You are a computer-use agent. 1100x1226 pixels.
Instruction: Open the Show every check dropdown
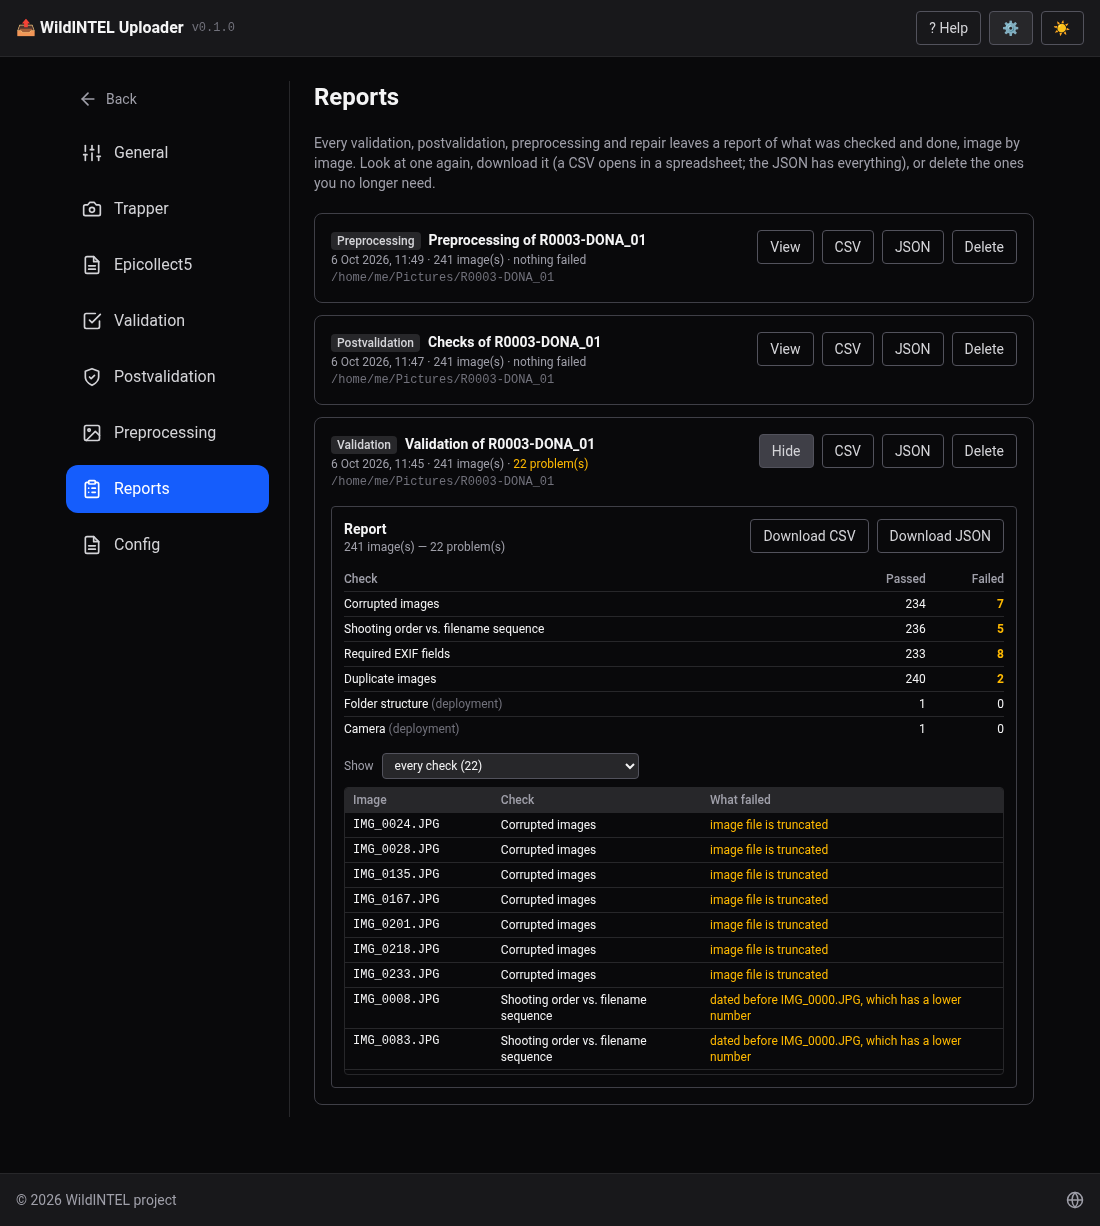point(510,766)
